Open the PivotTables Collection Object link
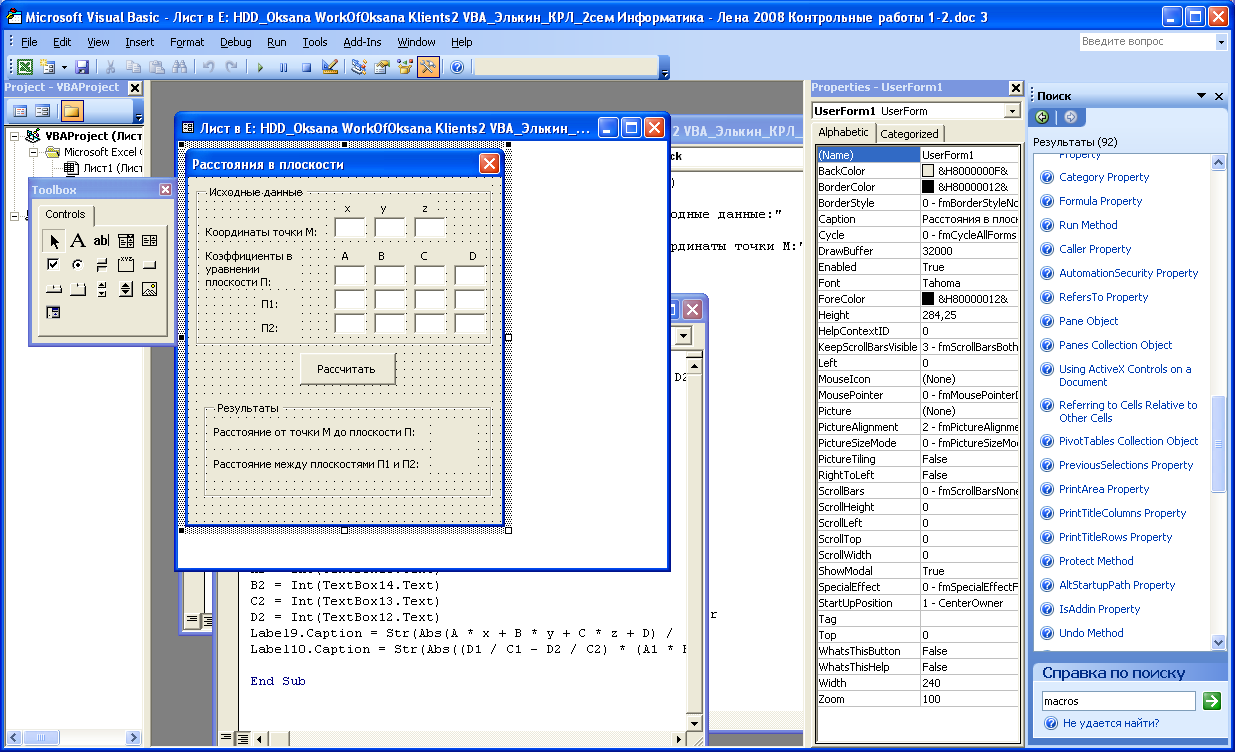This screenshot has height=752, width=1235. click(1128, 441)
